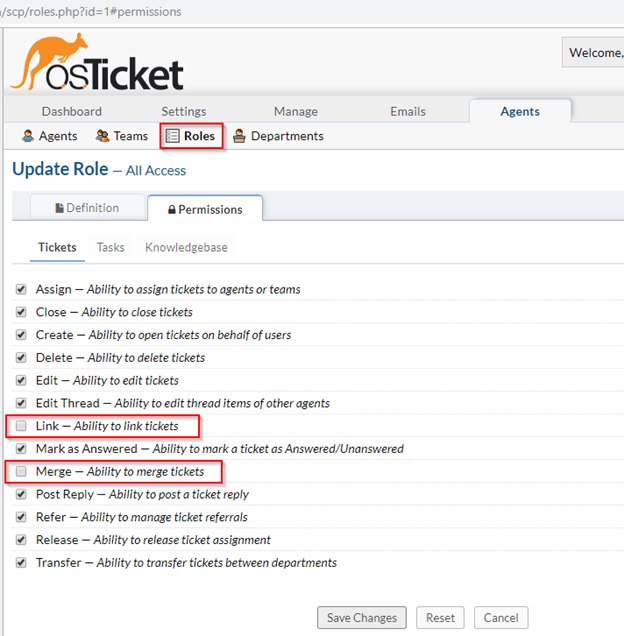
Task: View the Knowledgebase permissions sub-tab
Action: click(185, 247)
